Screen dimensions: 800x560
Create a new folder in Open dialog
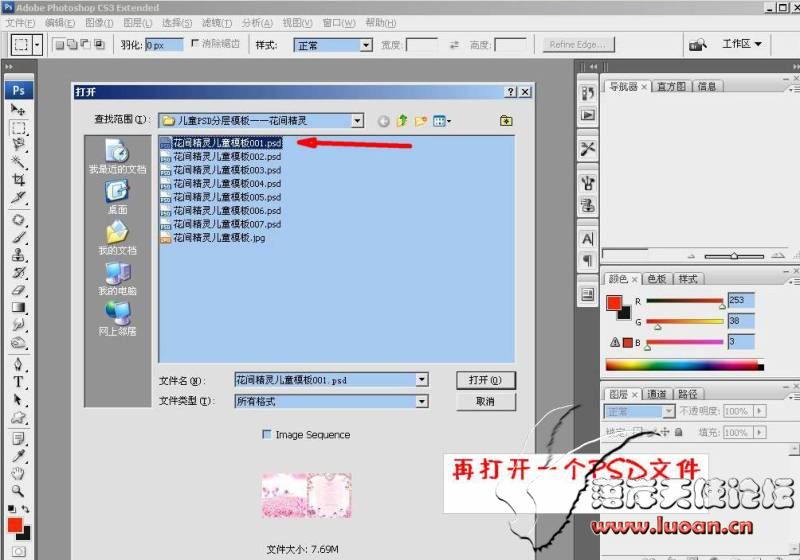420,121
